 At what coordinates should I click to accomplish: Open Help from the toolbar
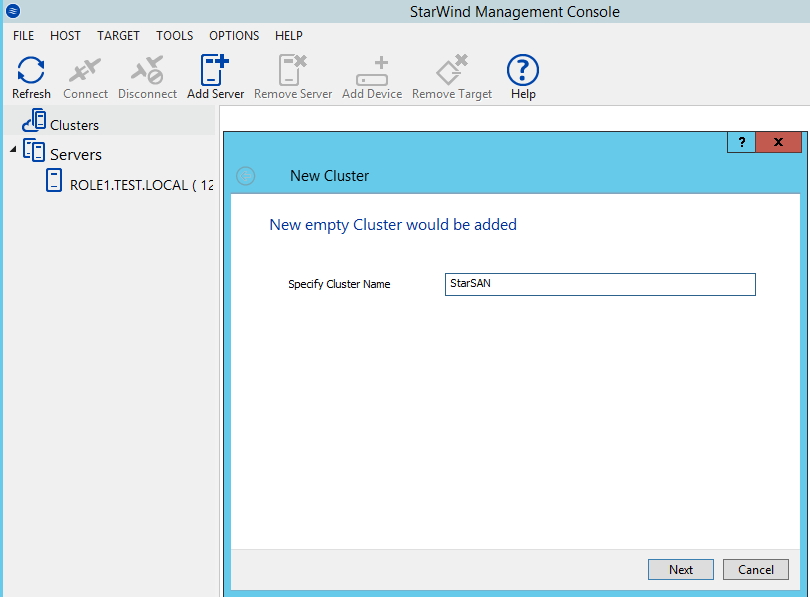point(523,77)
